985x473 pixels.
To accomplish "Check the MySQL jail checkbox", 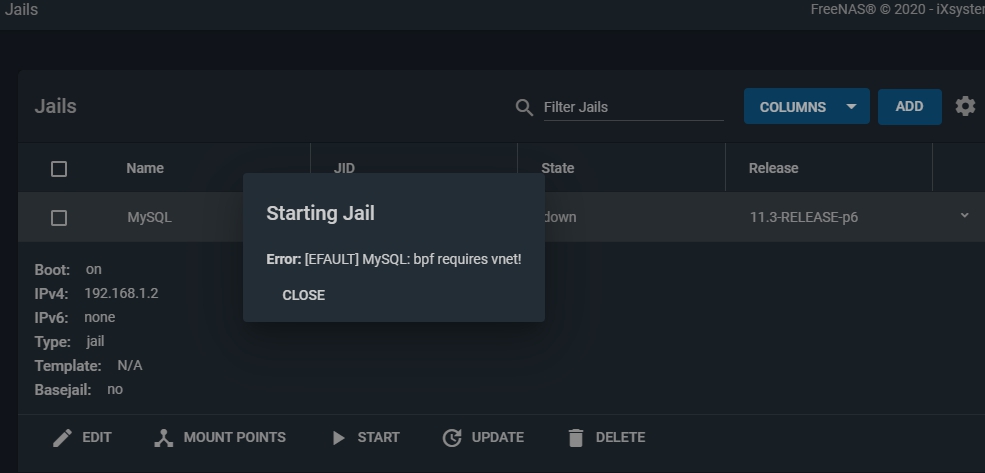I will [59, 217].
